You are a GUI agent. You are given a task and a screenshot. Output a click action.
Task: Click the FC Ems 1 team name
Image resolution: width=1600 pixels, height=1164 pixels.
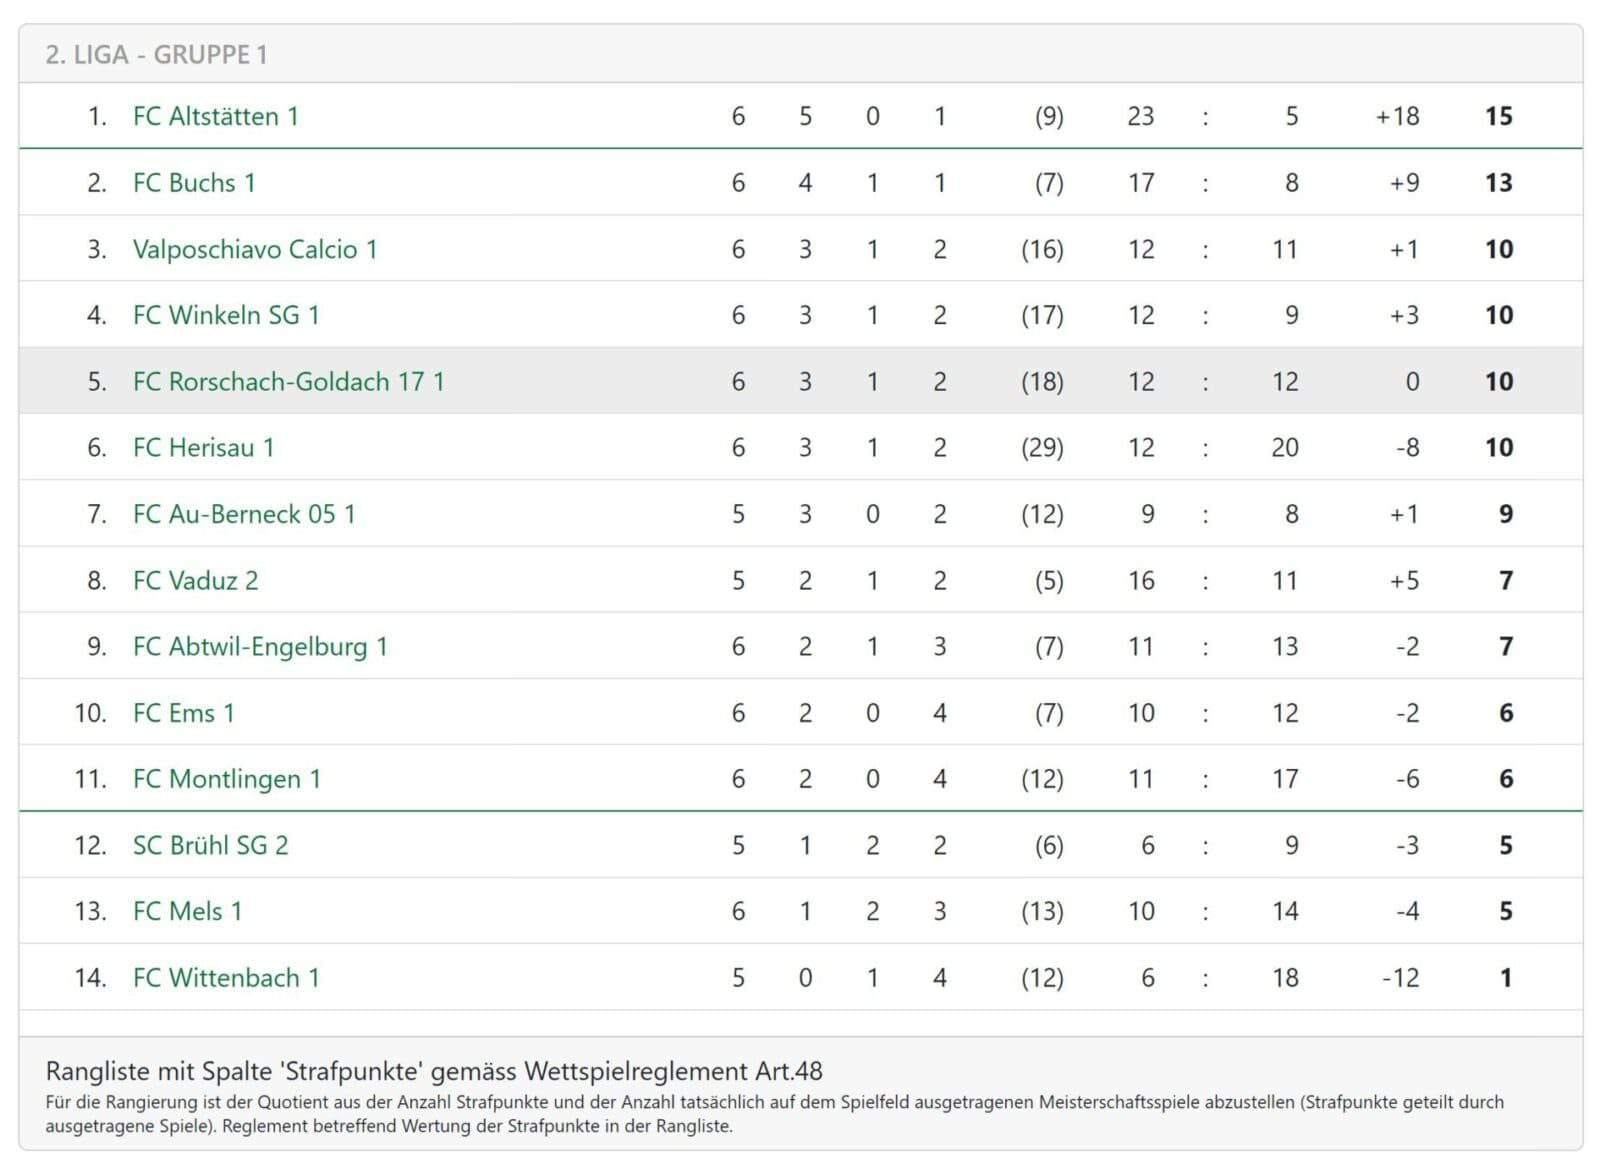183,713
